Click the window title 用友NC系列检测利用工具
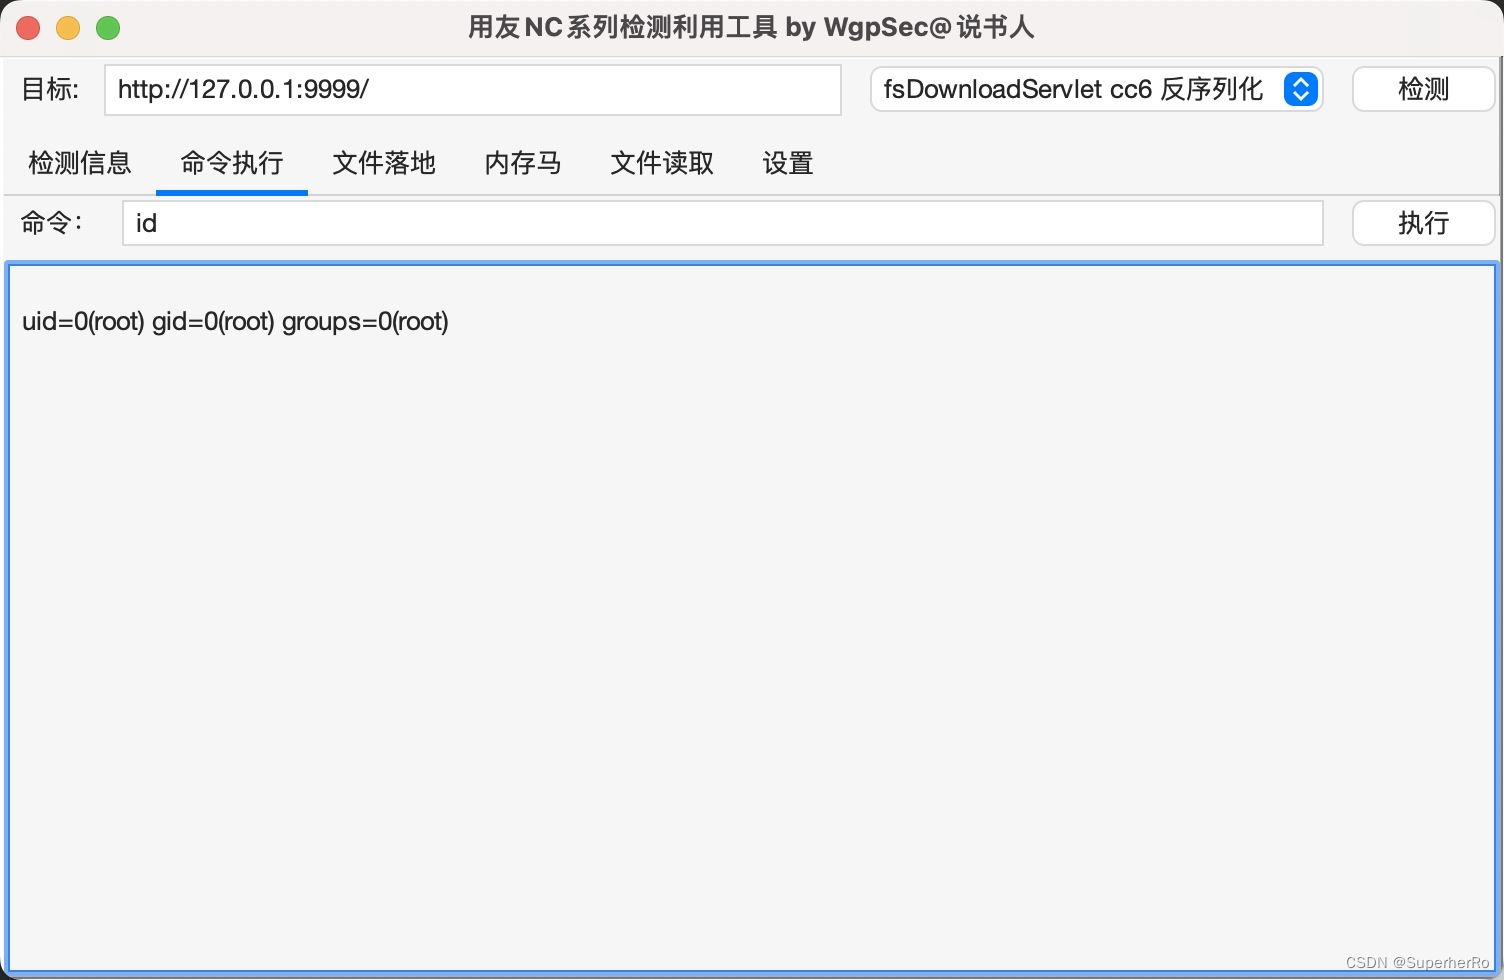 (x=750, y=27)
